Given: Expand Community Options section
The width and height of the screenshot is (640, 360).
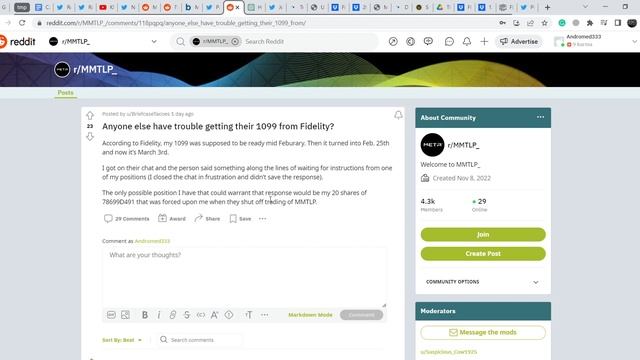Looking at the screenshot, I should click(483, 282).
